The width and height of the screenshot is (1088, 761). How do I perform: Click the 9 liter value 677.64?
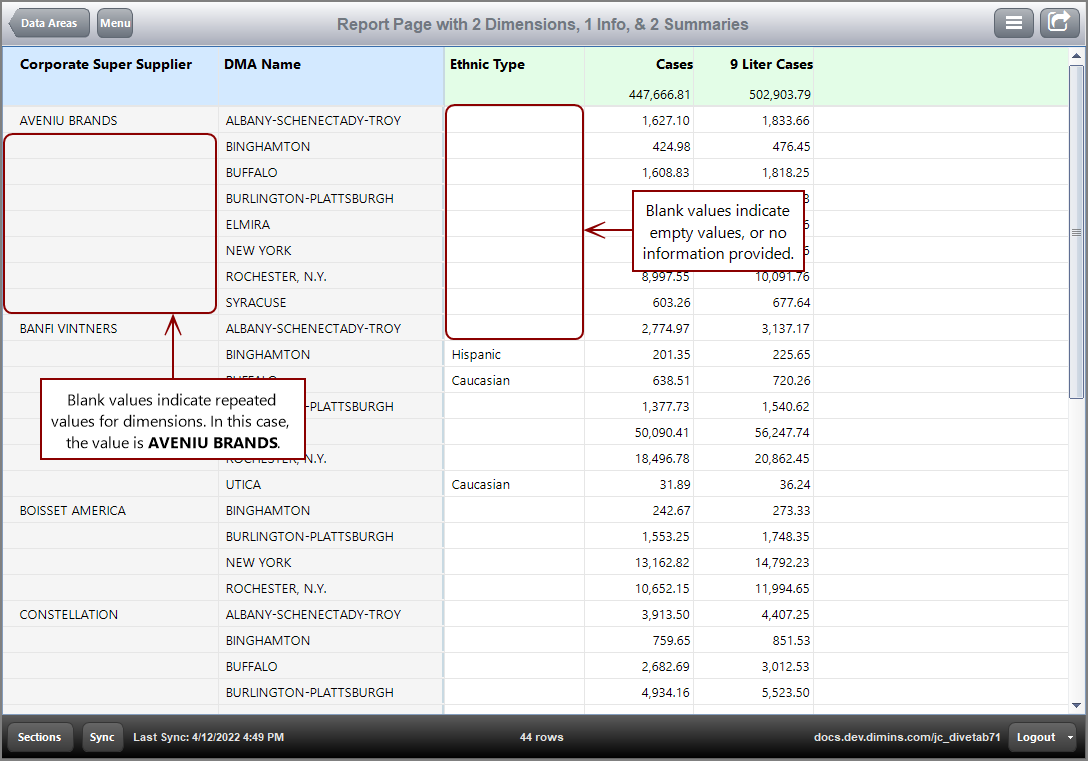[x=791, y=302]
